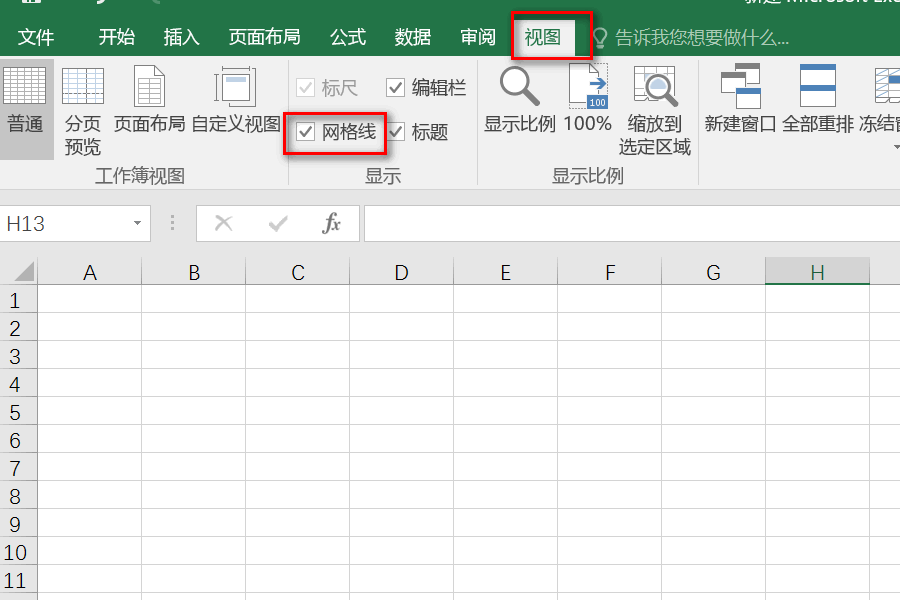Select column D header
The height and width of the screenshot is (600, 900).
point(402,272)
